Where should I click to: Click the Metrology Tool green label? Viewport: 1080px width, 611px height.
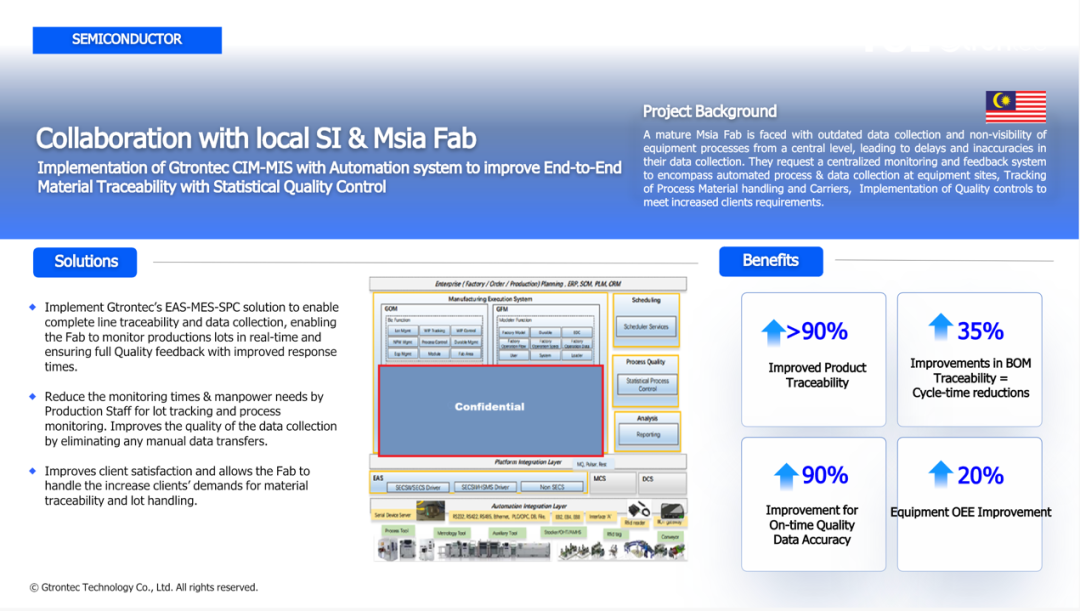451,533
